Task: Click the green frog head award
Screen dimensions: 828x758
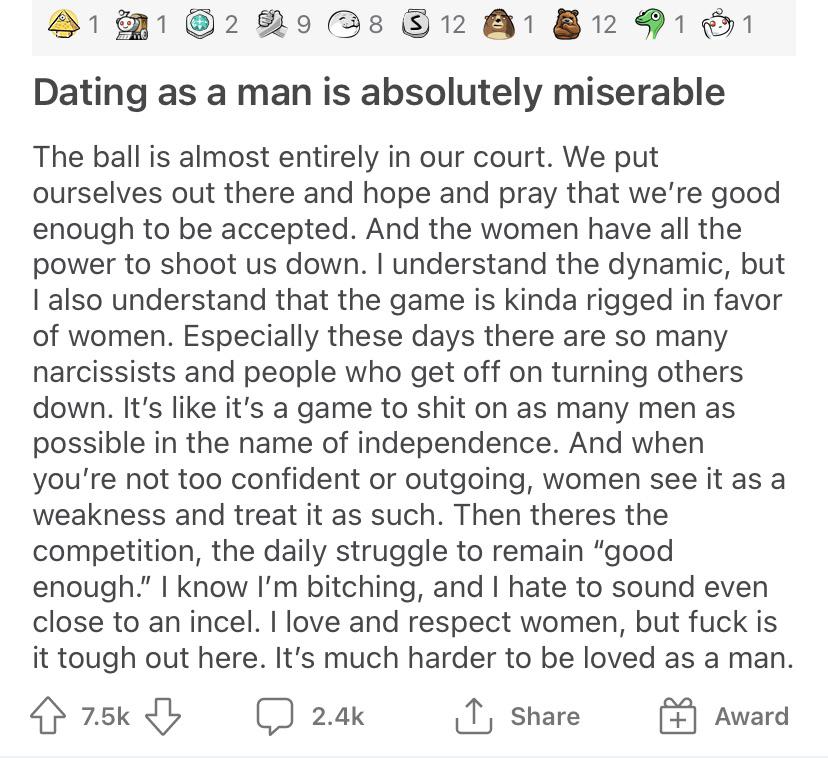Action: click(650, 23)
